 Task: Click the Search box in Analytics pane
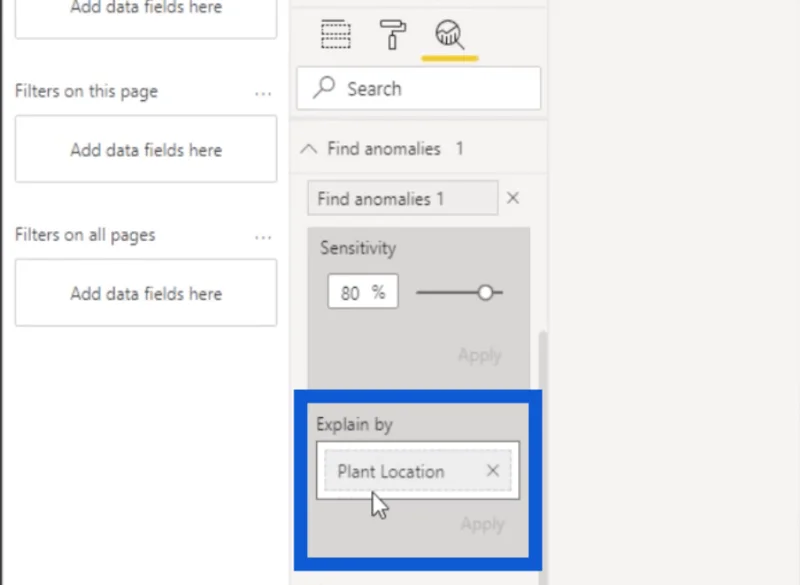pos(418,88)
